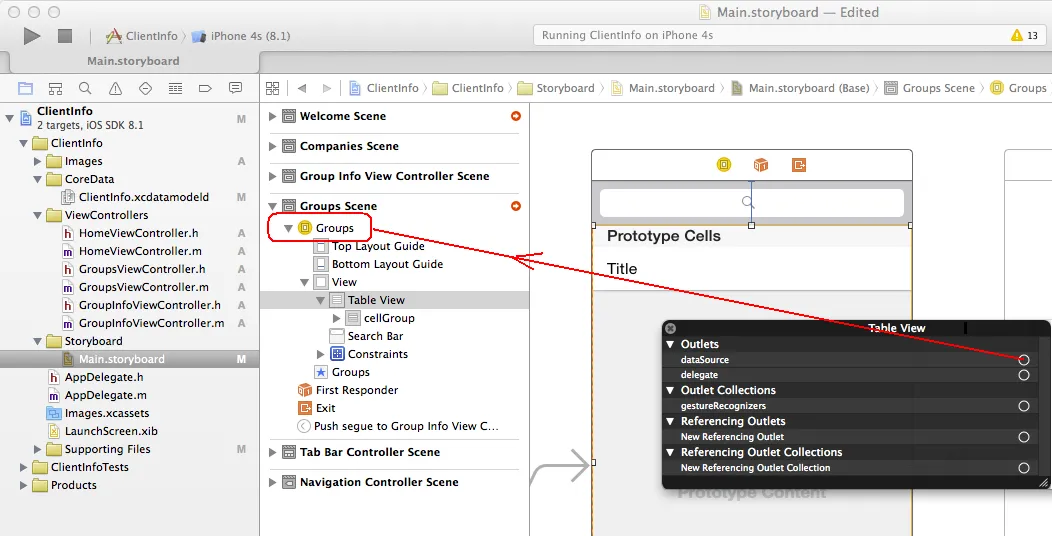Select Top Layout Guide in outline

coord(370,246)
